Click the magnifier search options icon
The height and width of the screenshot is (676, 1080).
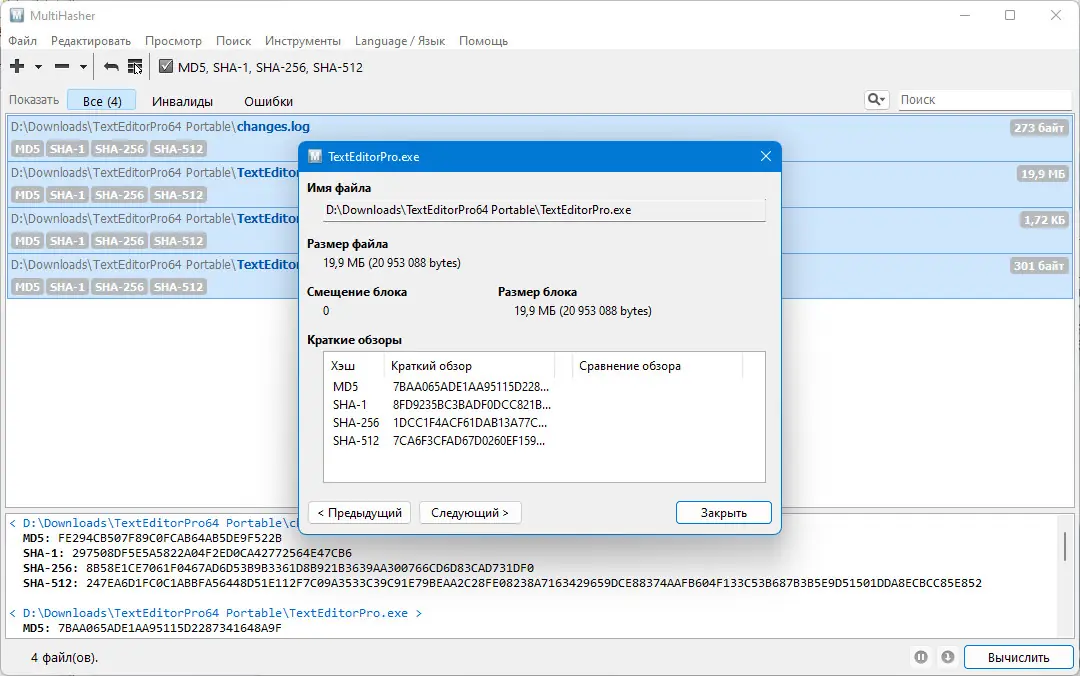pyautogui.click(x=876, y=99)
